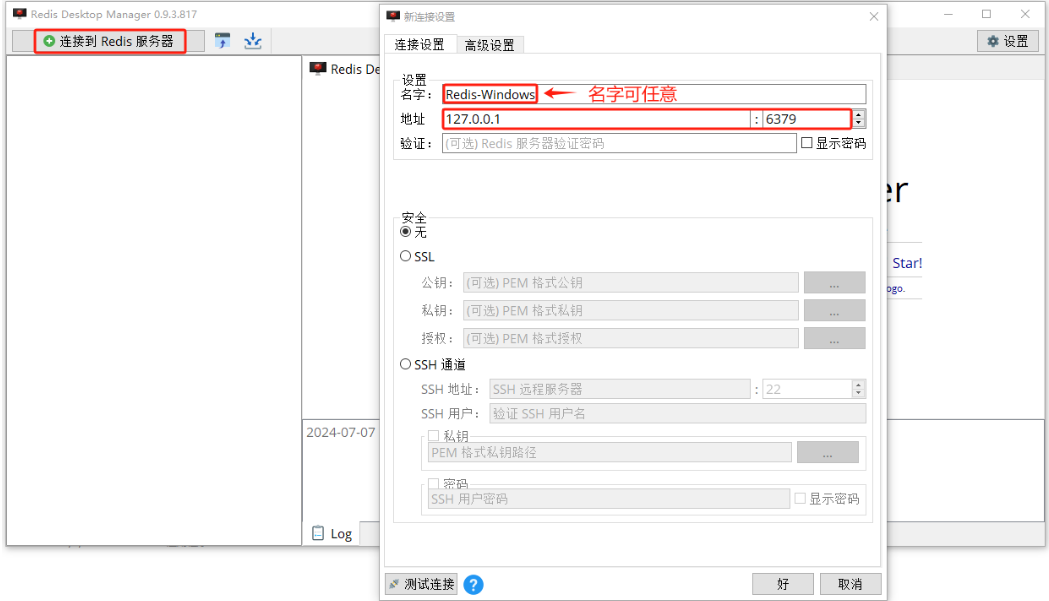Click the import connections toolbar icon
The width and height of the screenshot is (1049, 601).
[222, 41]
